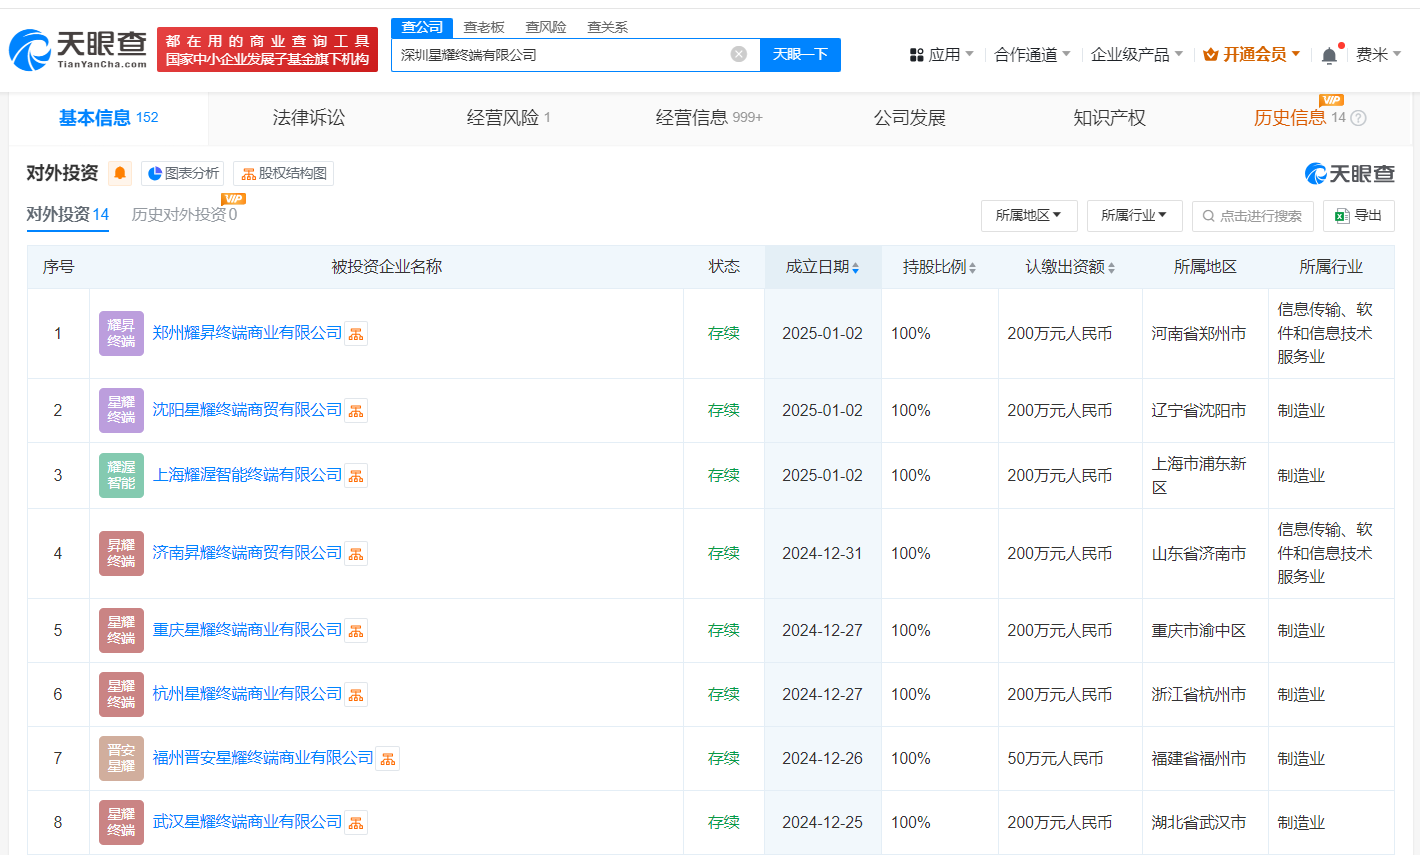1420x855 pixels.
Task: Click equity structure icon beside 福州晋安星耀终端商业有限公司
Action: [x=388, y=759]
